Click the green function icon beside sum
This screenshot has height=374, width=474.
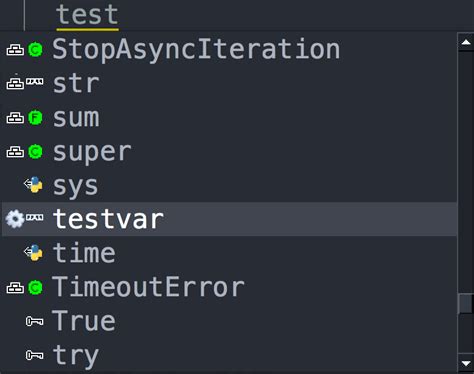(x=35, y=118)
